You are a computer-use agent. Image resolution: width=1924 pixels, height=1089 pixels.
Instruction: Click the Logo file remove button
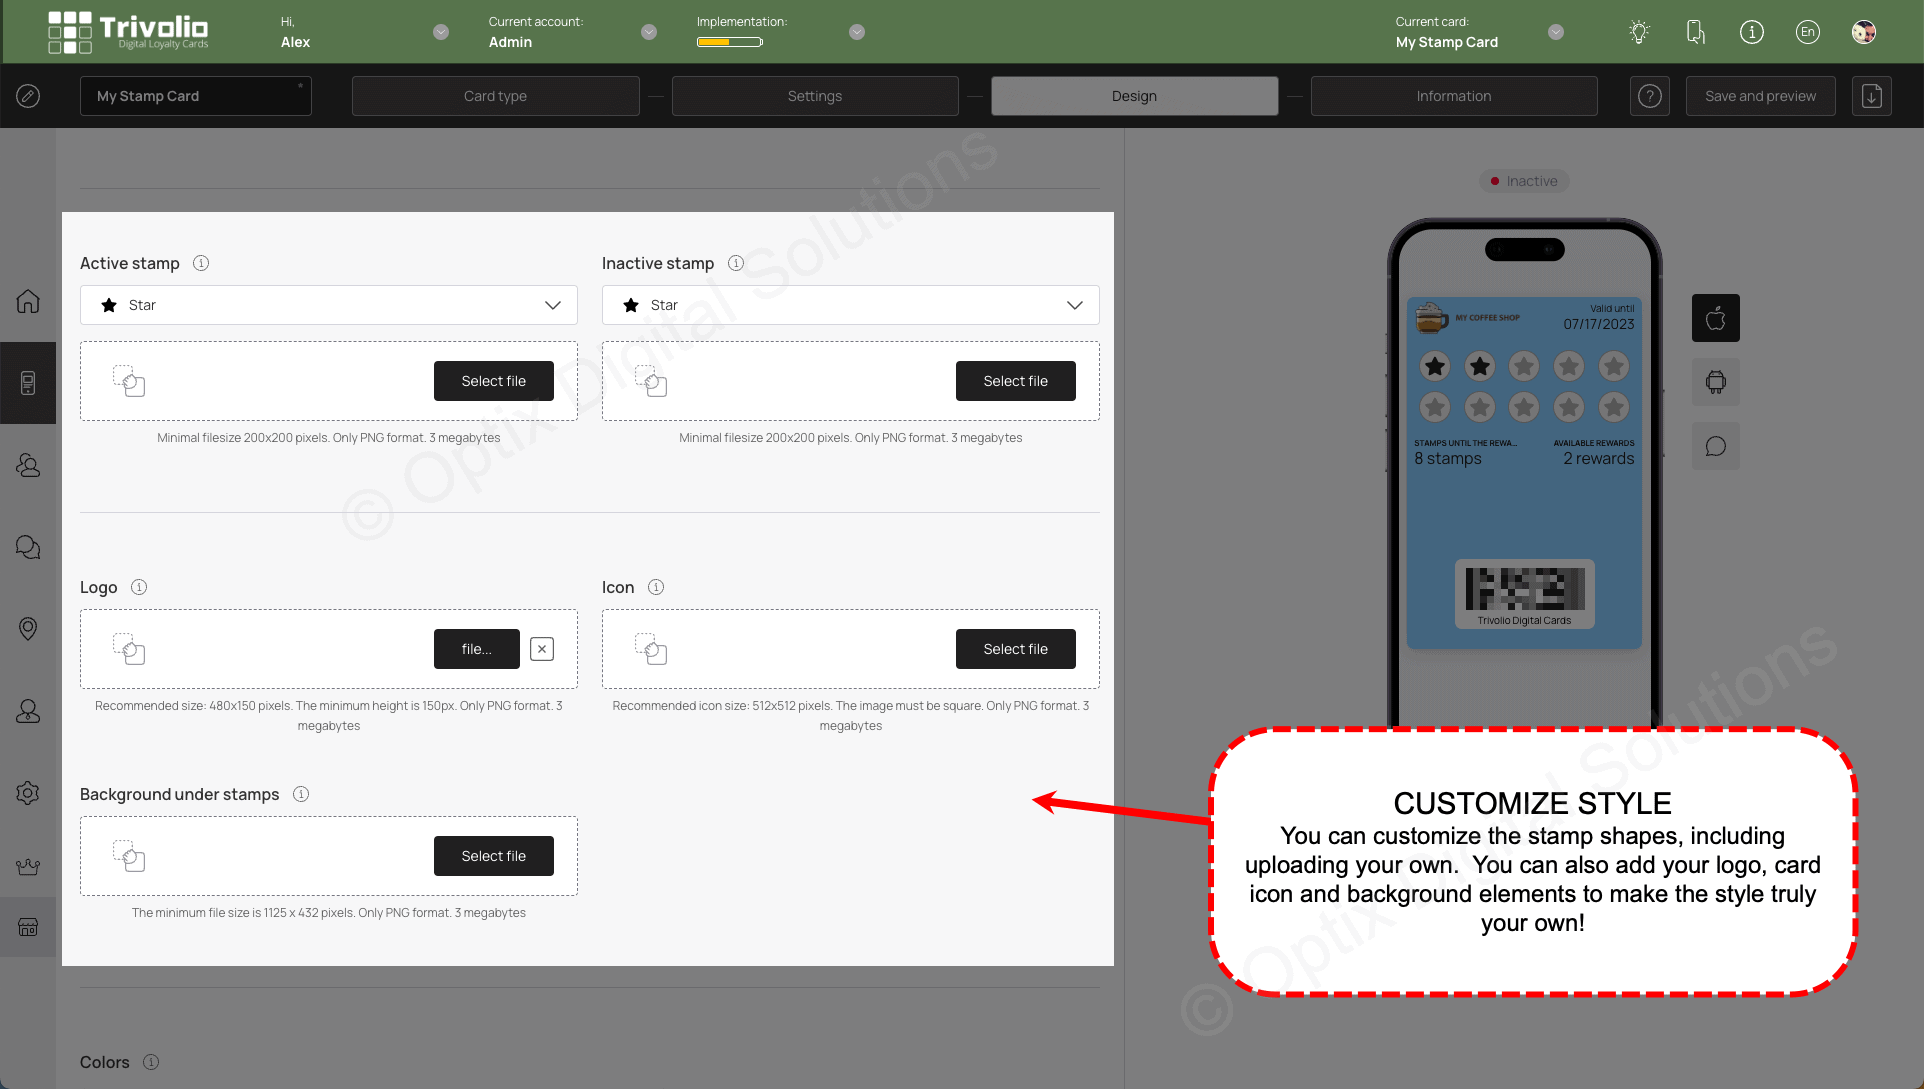(x=543, y=649)
